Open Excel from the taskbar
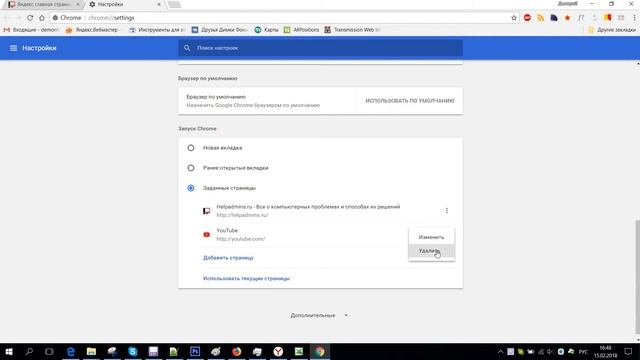 (x=299, y=351)
